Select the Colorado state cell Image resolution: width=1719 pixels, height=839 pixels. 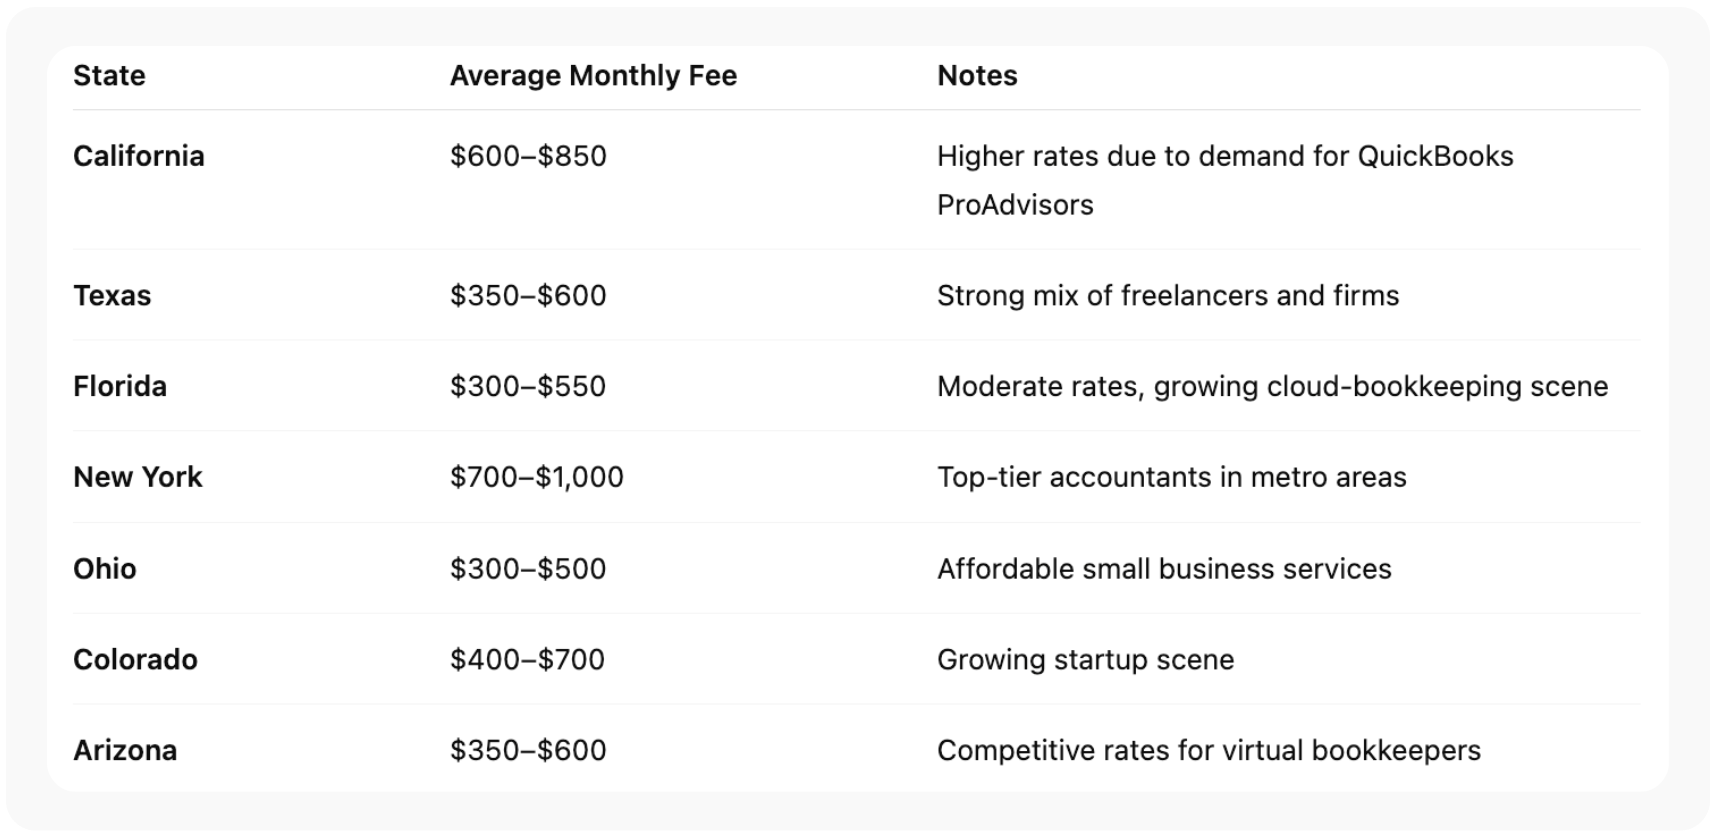pyautogui.click(x=135, y=660)
